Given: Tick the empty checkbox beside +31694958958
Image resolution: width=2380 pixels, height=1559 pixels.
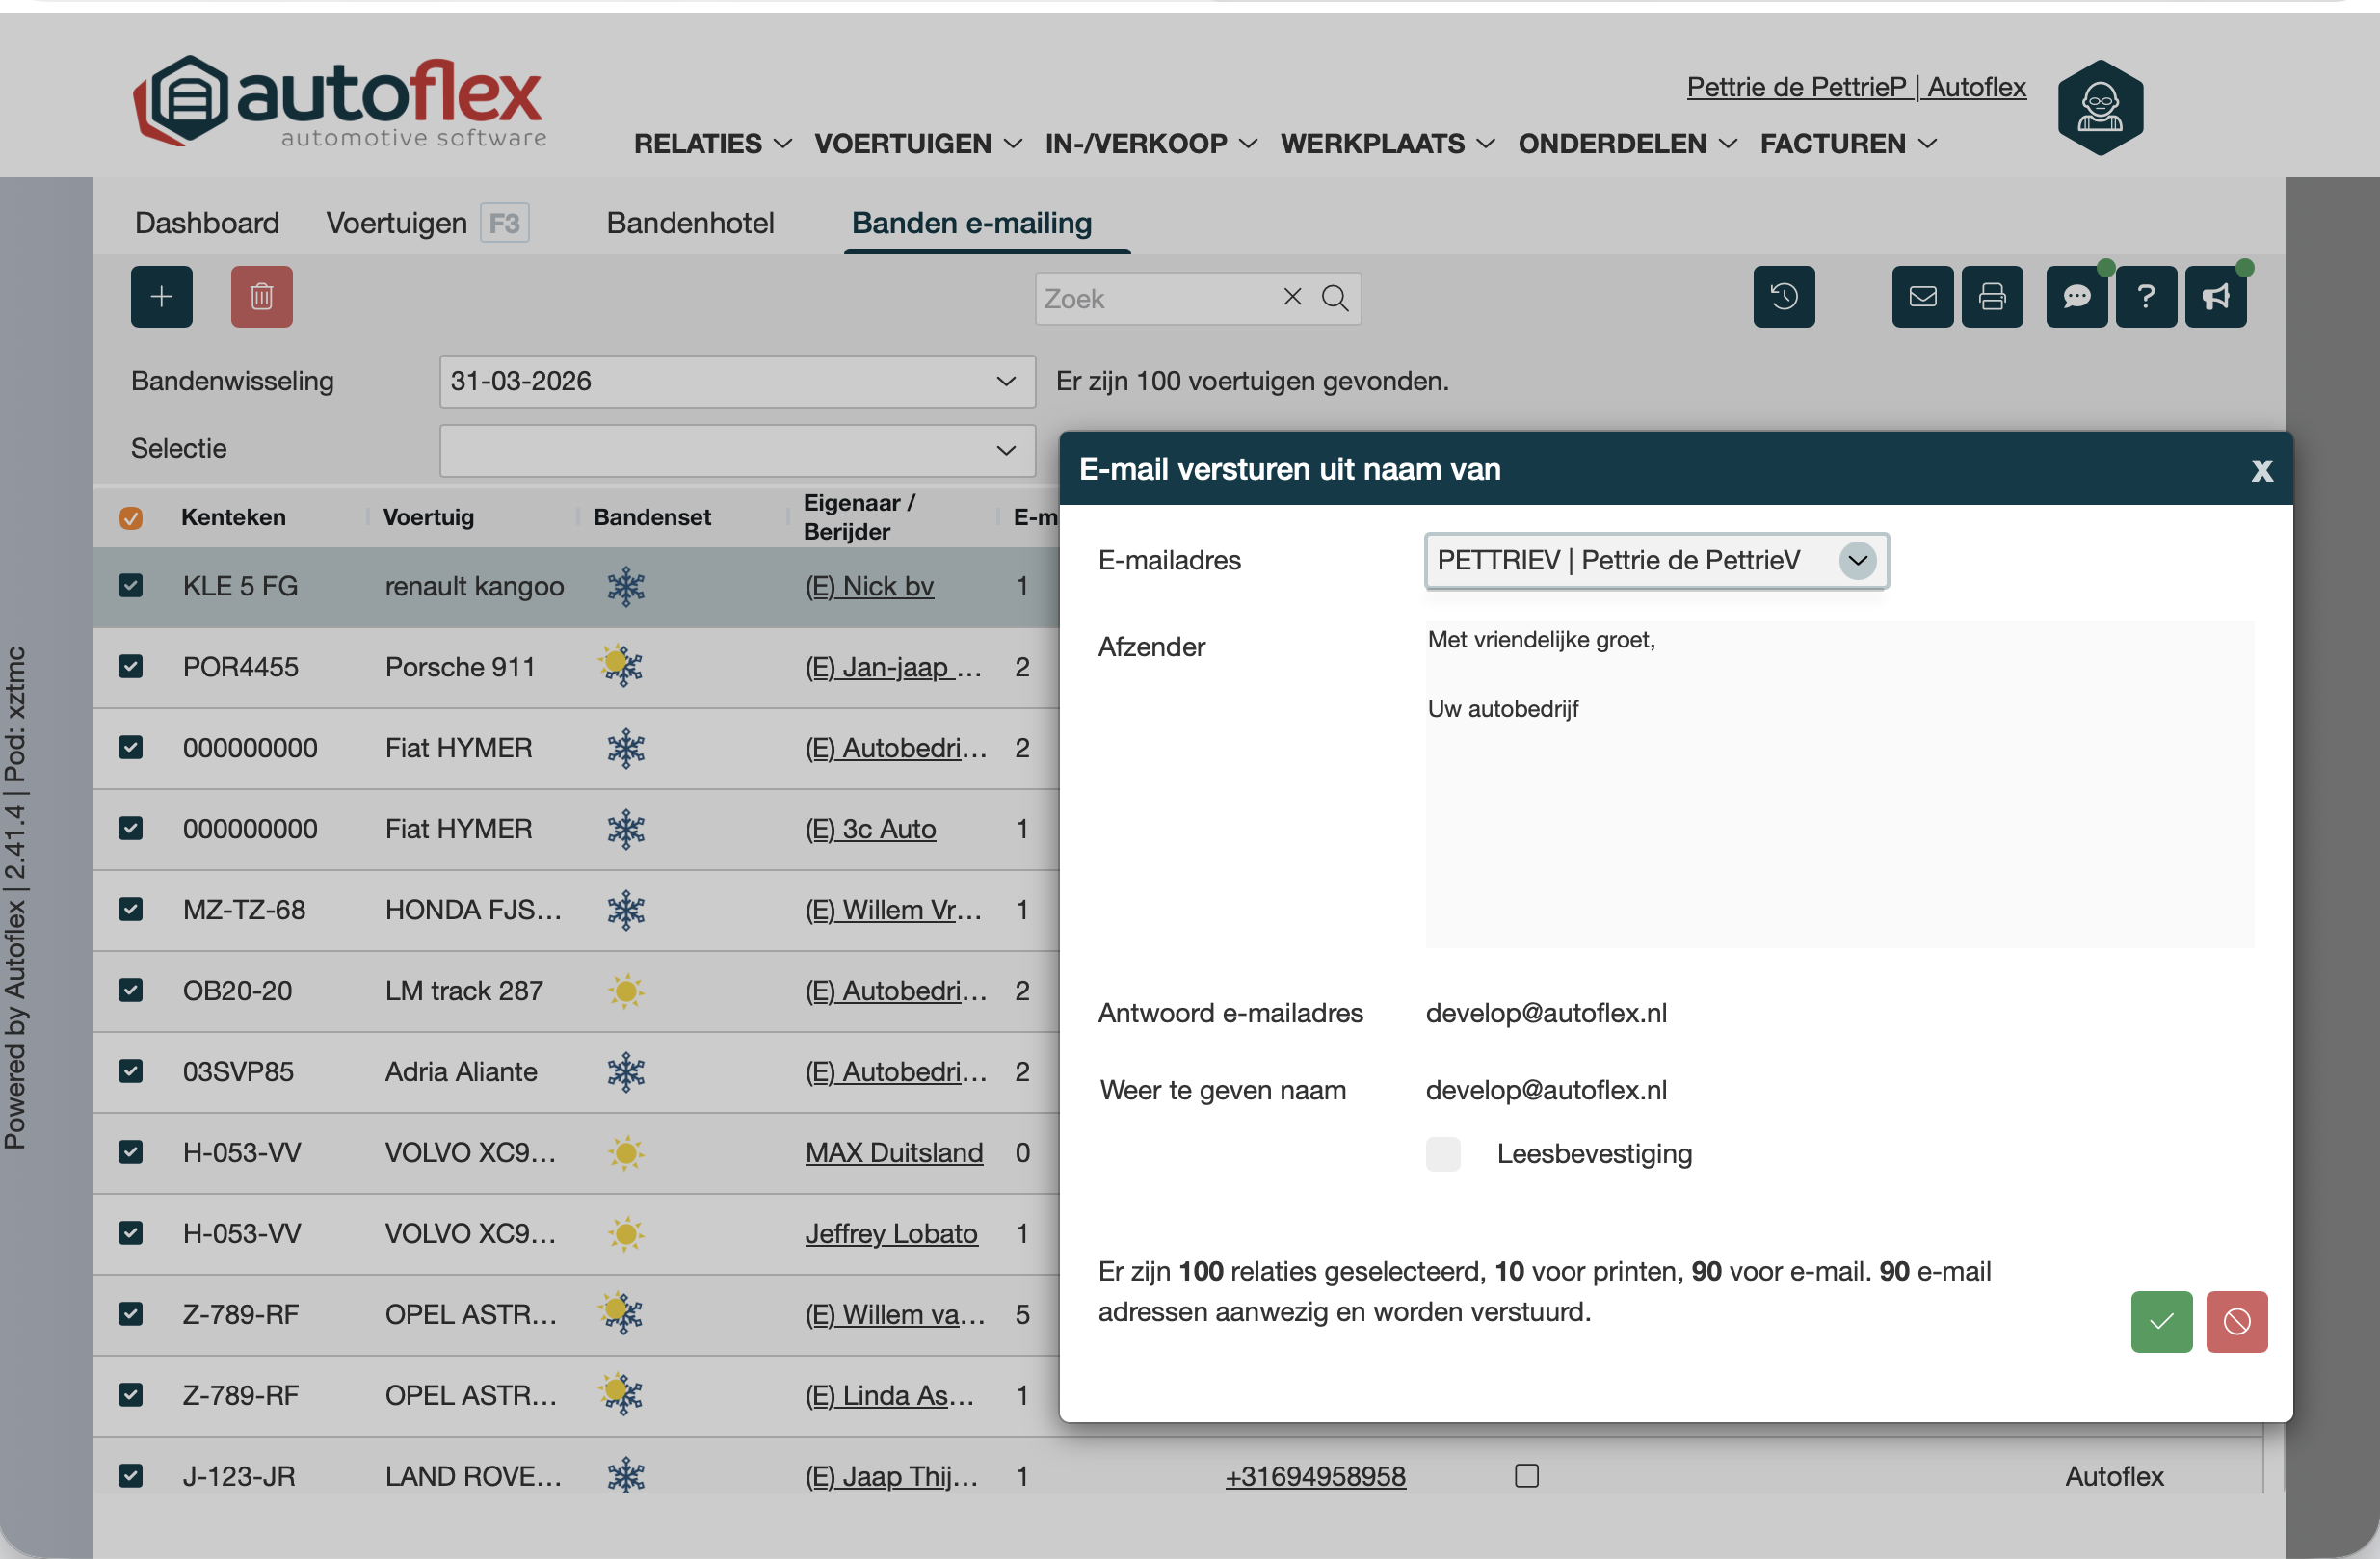Looking at the screenshot, I should (x=1527, y=1476).
